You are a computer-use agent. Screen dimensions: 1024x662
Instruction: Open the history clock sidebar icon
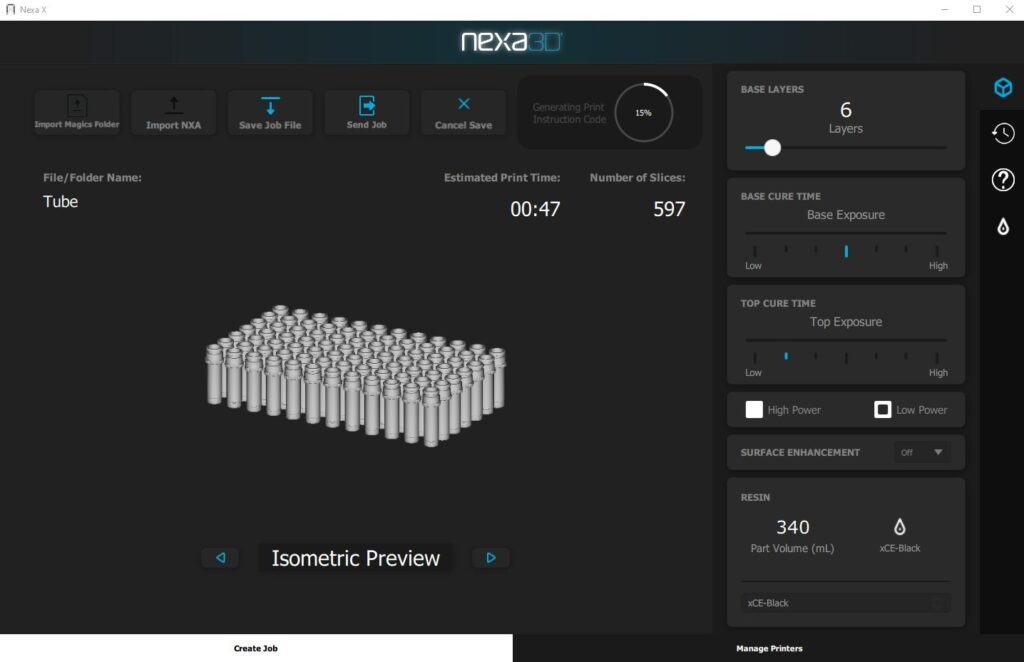point(1003,133)
